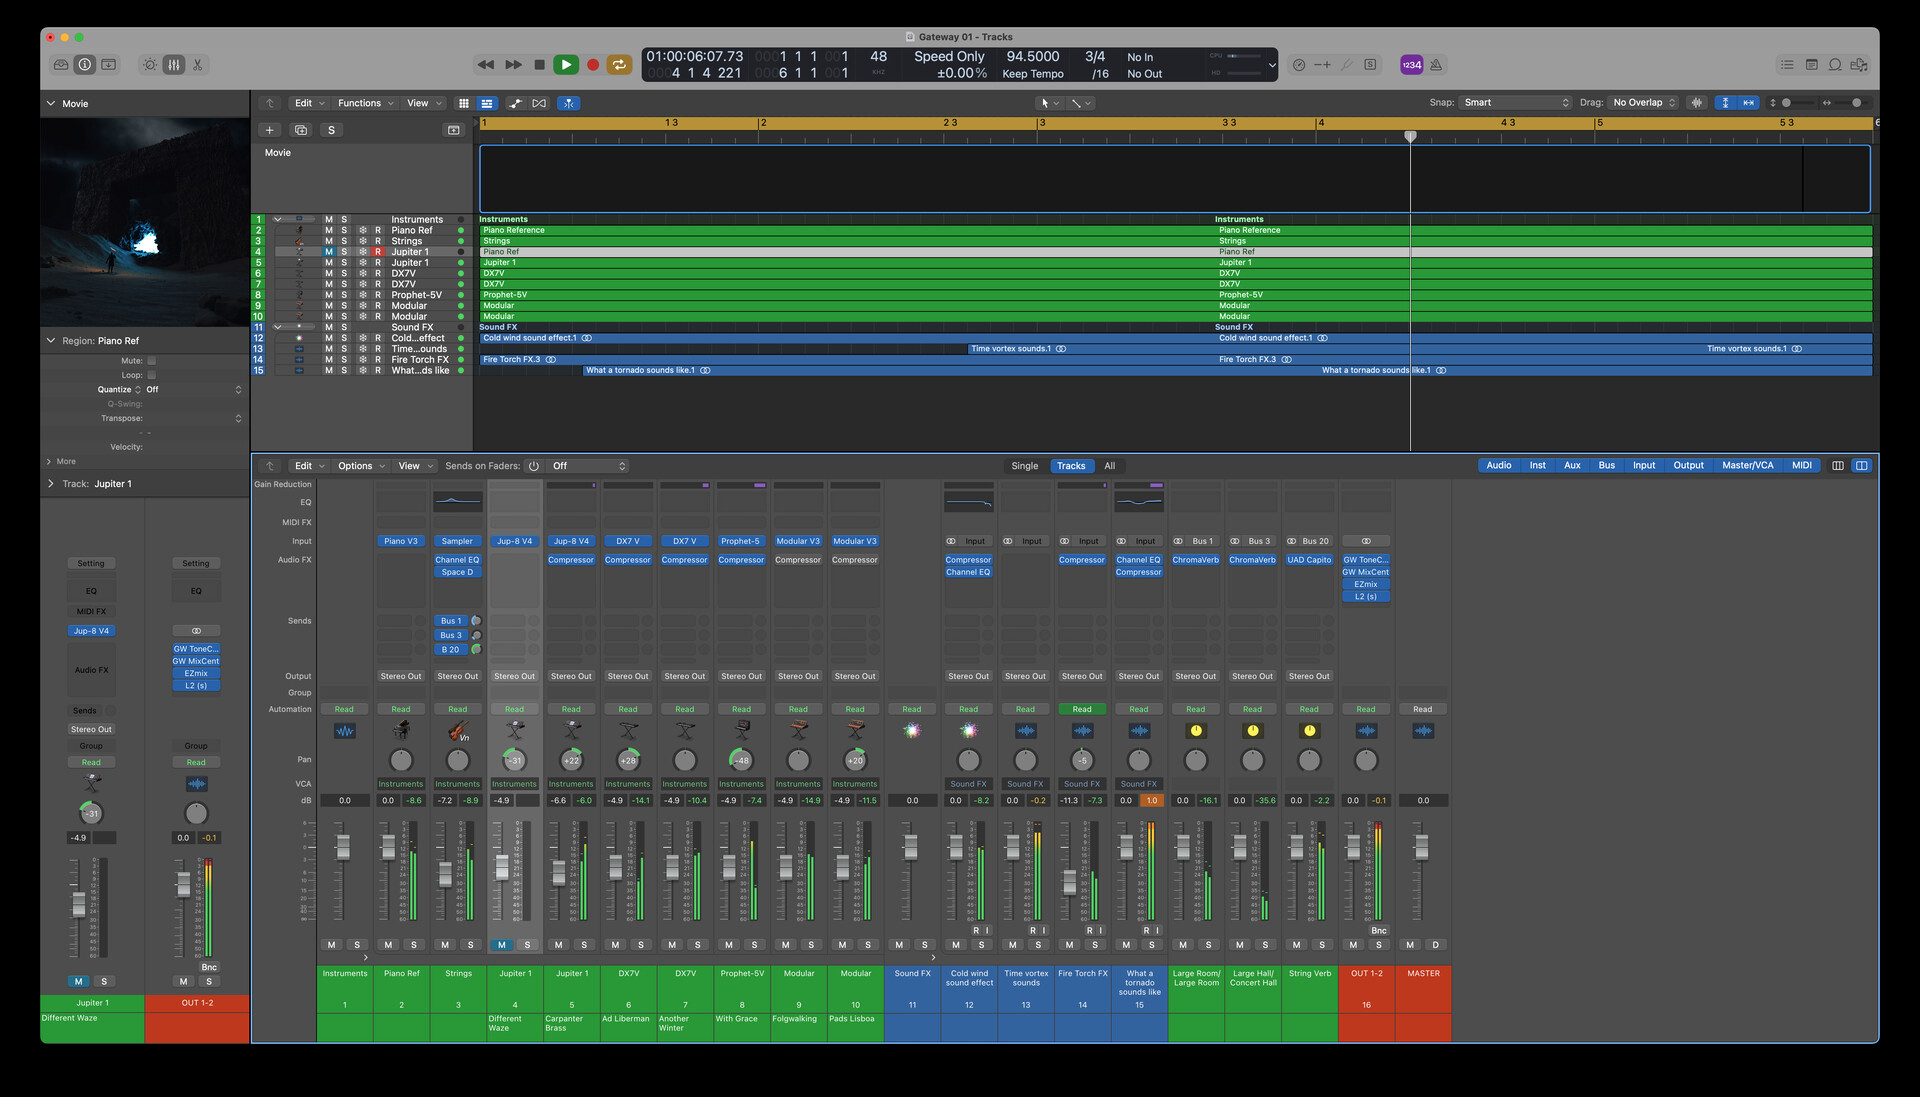Open the Drag No Overlap dropdown
The image size is (1920, 1097).
click(1643, 103)
